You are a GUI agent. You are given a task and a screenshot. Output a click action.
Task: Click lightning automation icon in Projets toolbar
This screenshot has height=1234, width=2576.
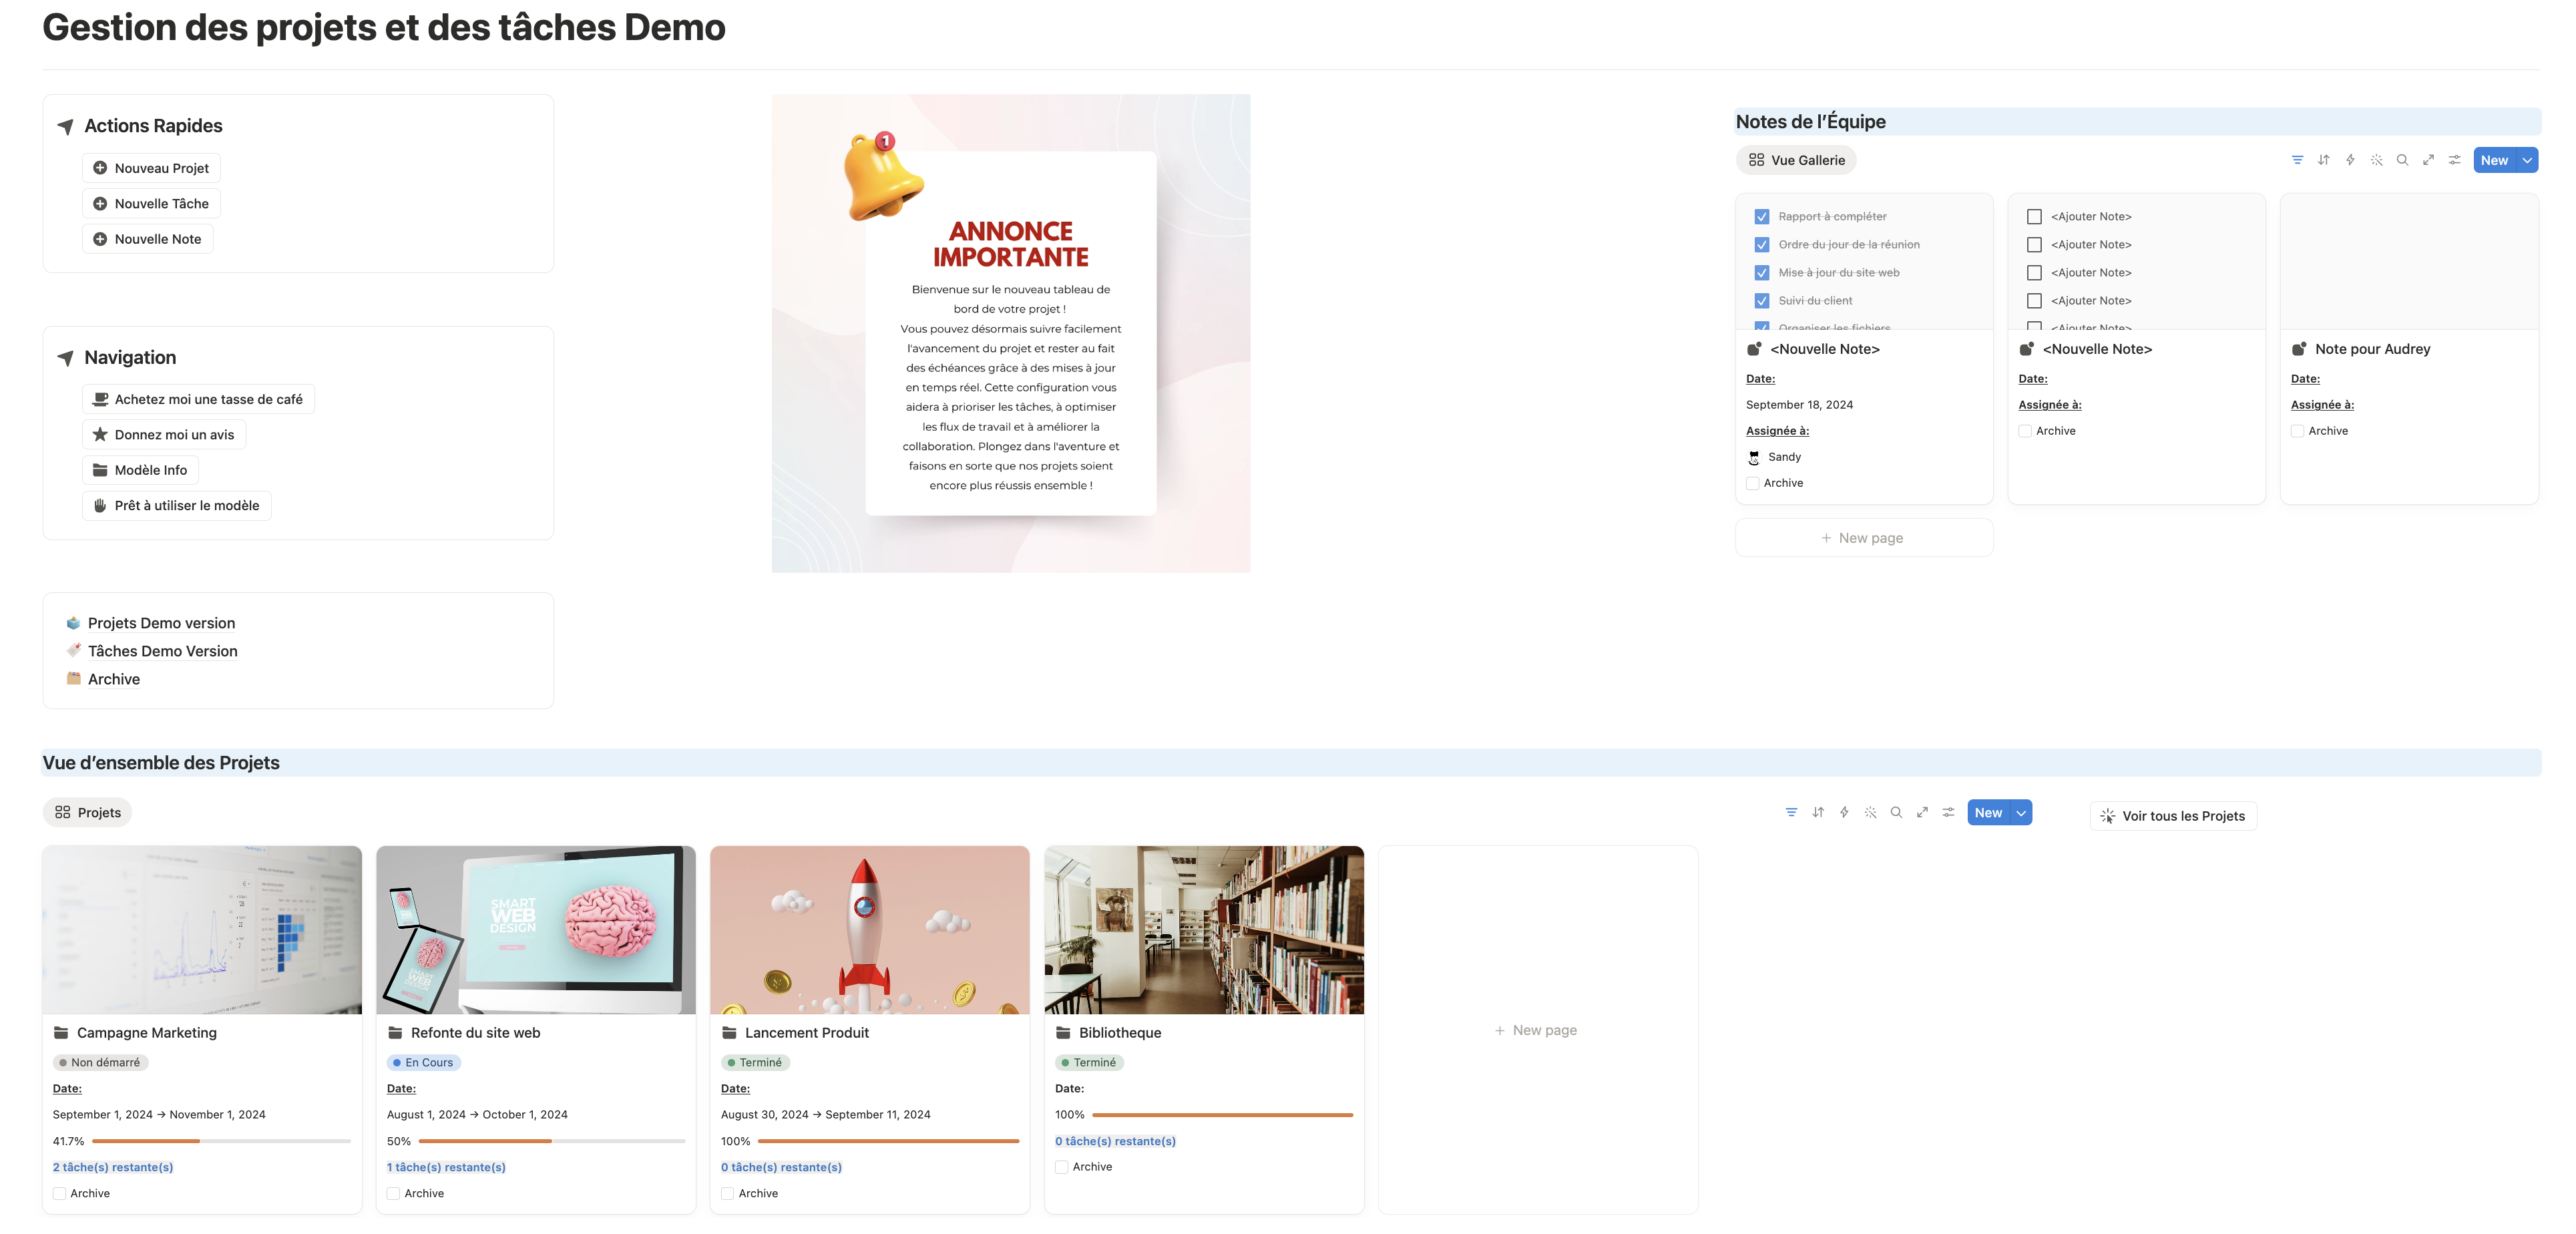click(1844, 812)
